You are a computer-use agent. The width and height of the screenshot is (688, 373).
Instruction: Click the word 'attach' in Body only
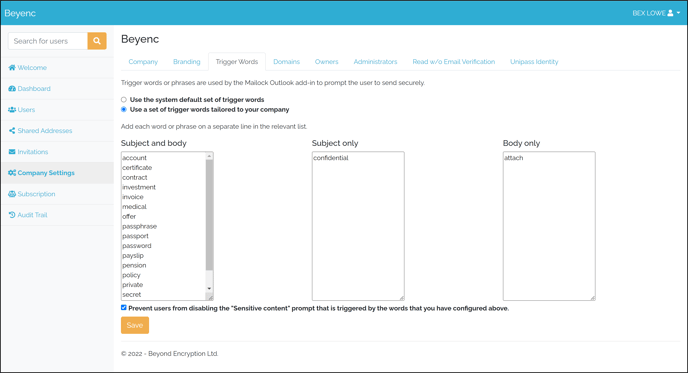pyautogui.click(x=513, y=158)
